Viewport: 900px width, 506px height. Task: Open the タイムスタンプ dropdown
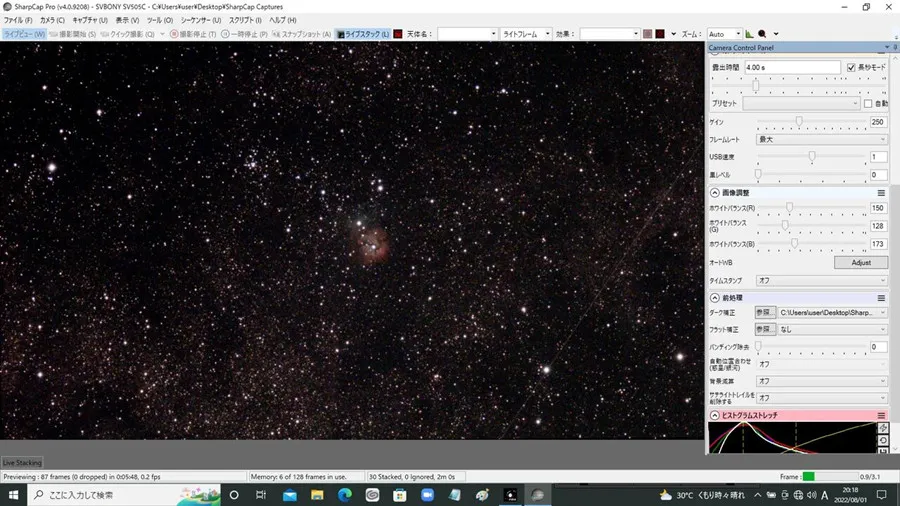coord(821,281)
